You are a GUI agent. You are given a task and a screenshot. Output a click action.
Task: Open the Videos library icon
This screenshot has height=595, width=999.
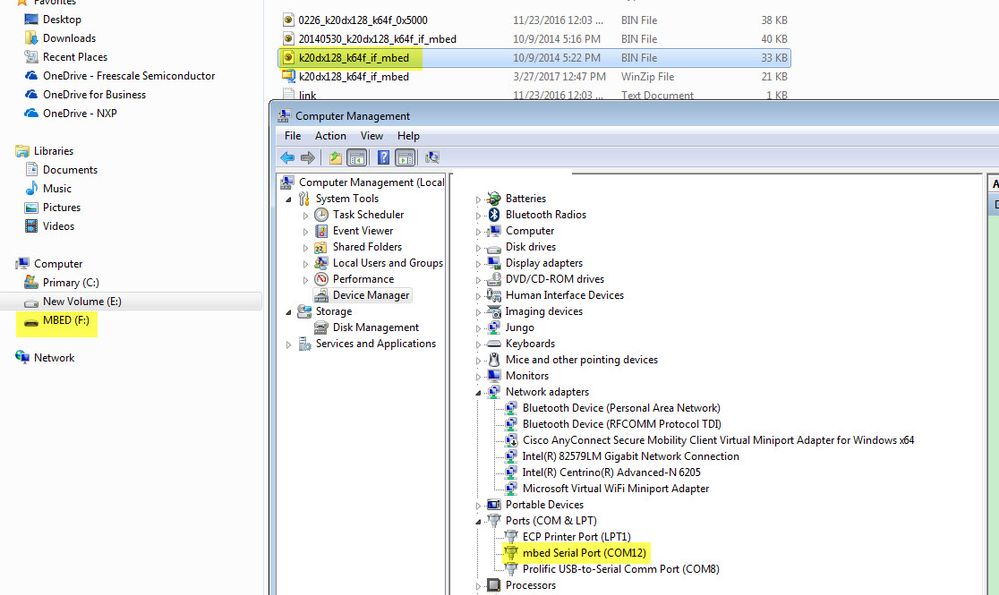(x=31, y=226)
